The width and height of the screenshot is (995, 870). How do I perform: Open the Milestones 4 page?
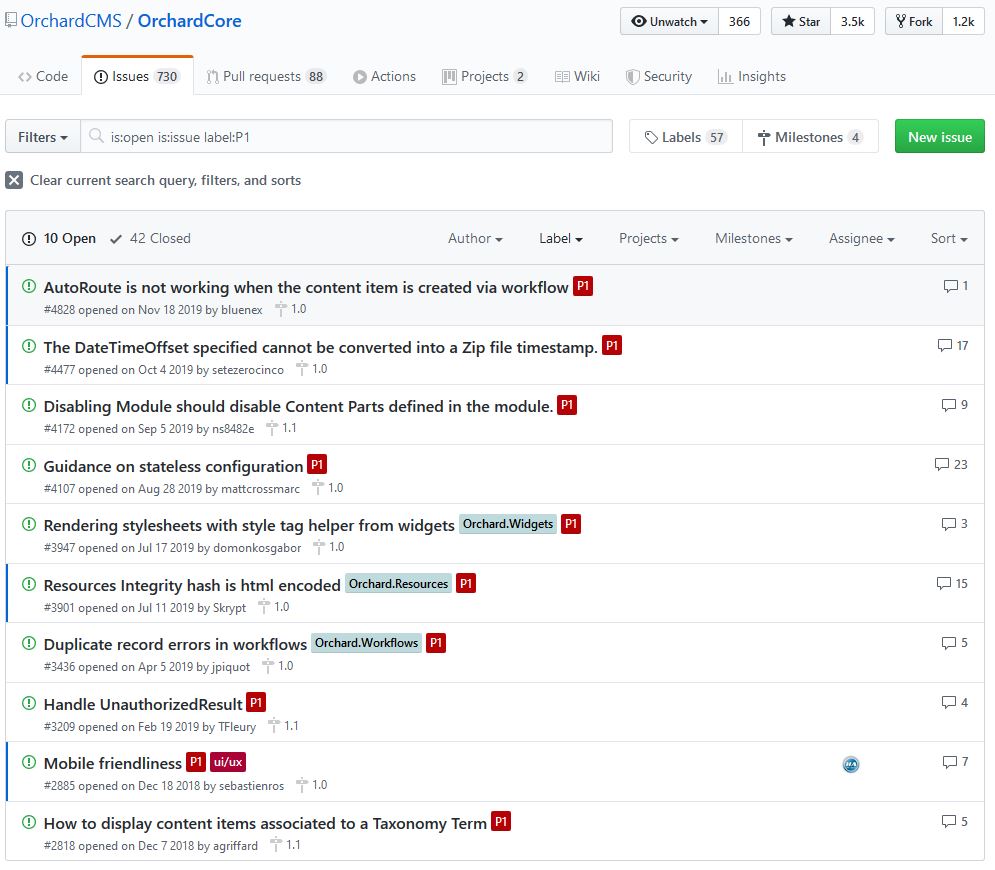810,136
